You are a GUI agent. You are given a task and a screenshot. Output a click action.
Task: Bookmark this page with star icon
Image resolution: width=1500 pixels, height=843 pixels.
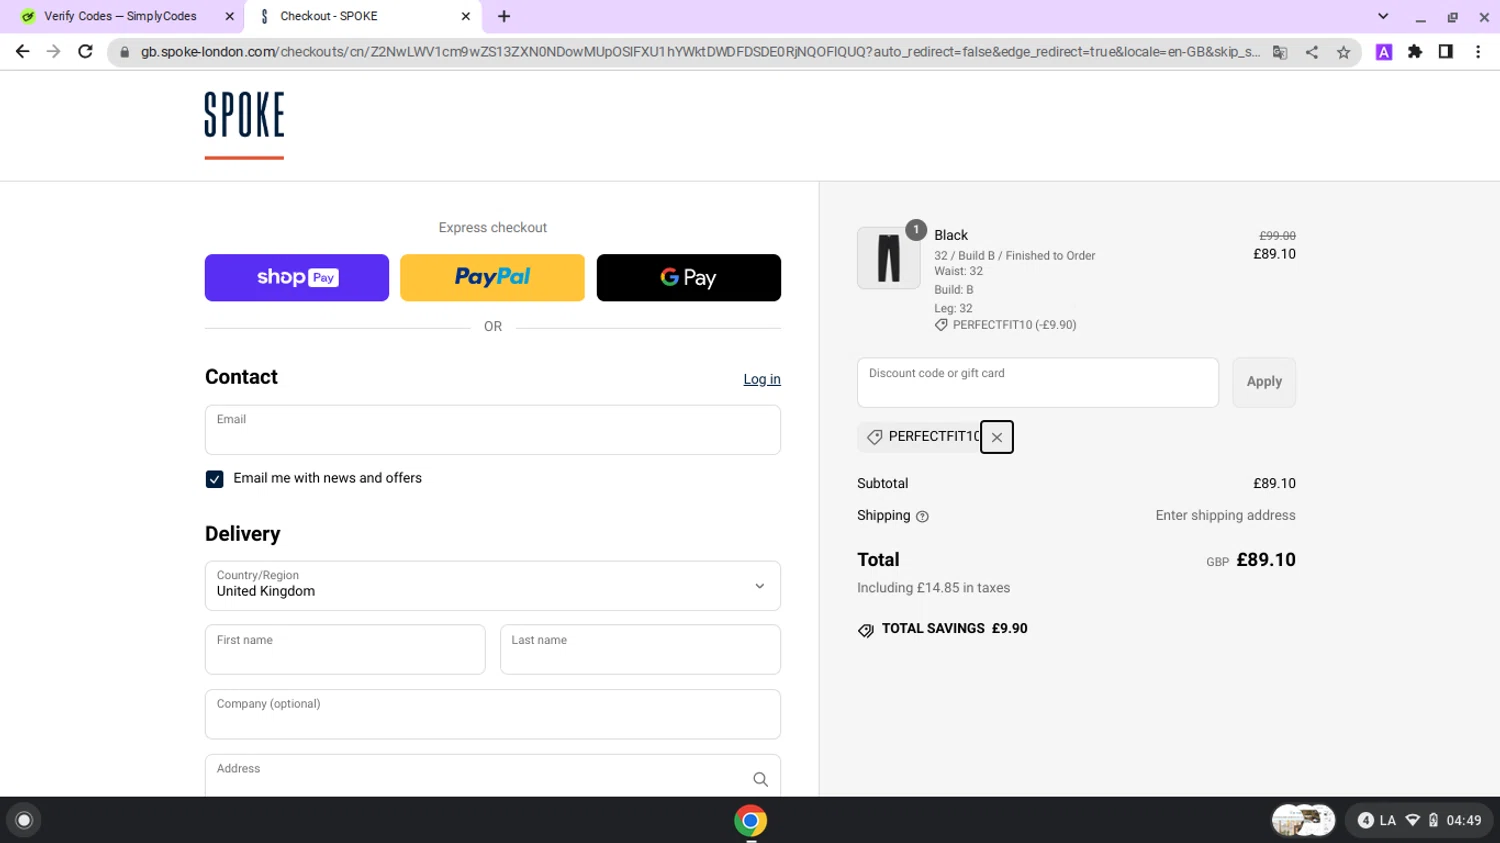pos(1344,52)
